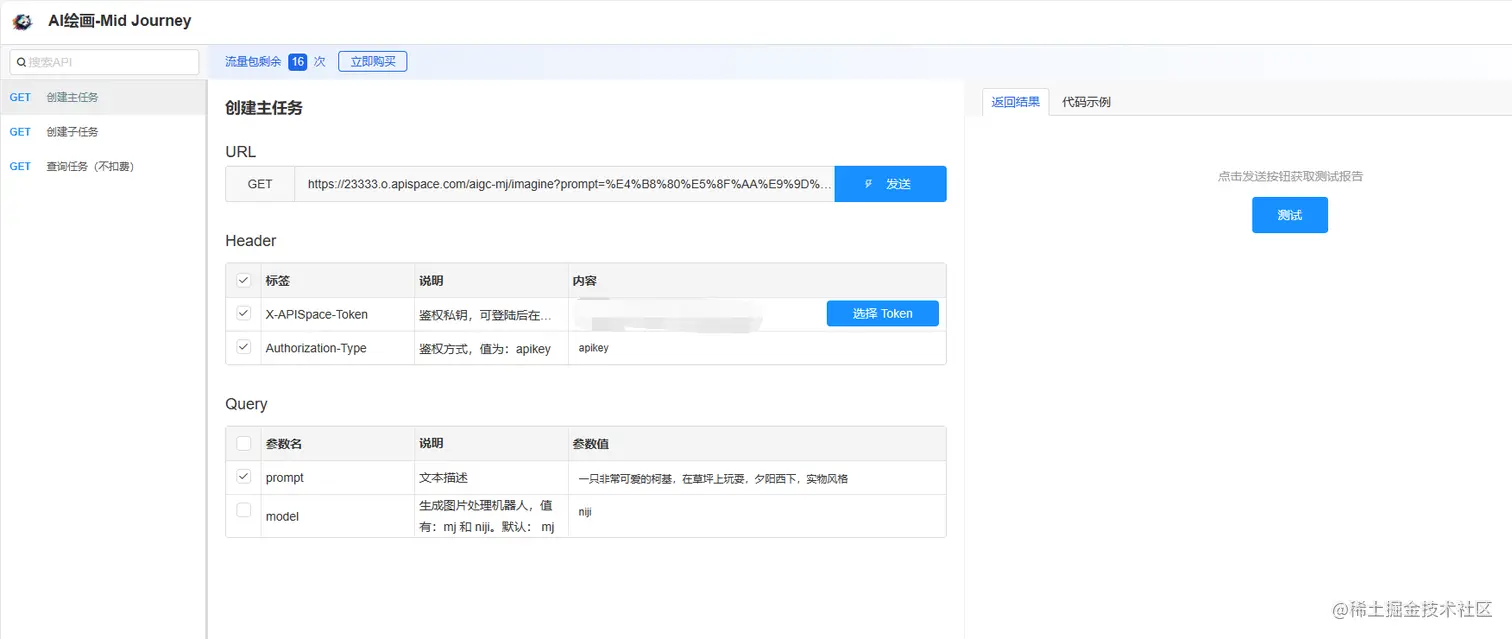The height and width of the screenshot is (639, 1512).
Task: Open the 创建子任务 API in the sidebar
Action: click(x=103, y=132)
